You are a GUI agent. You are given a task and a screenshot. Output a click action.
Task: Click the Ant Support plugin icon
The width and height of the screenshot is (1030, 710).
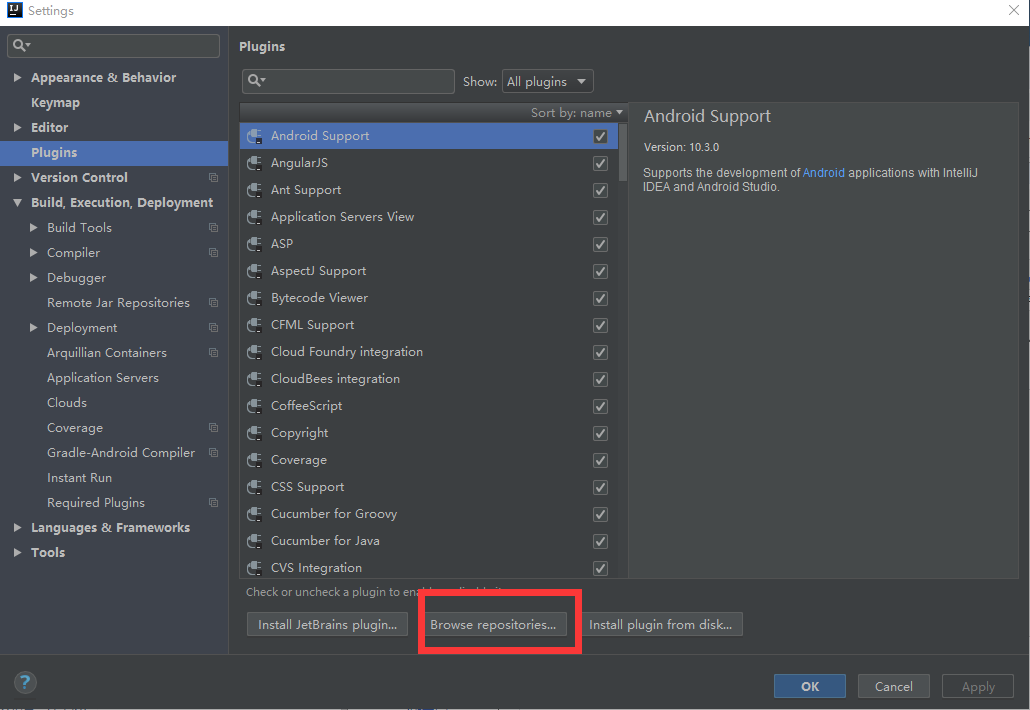[254, 190]
